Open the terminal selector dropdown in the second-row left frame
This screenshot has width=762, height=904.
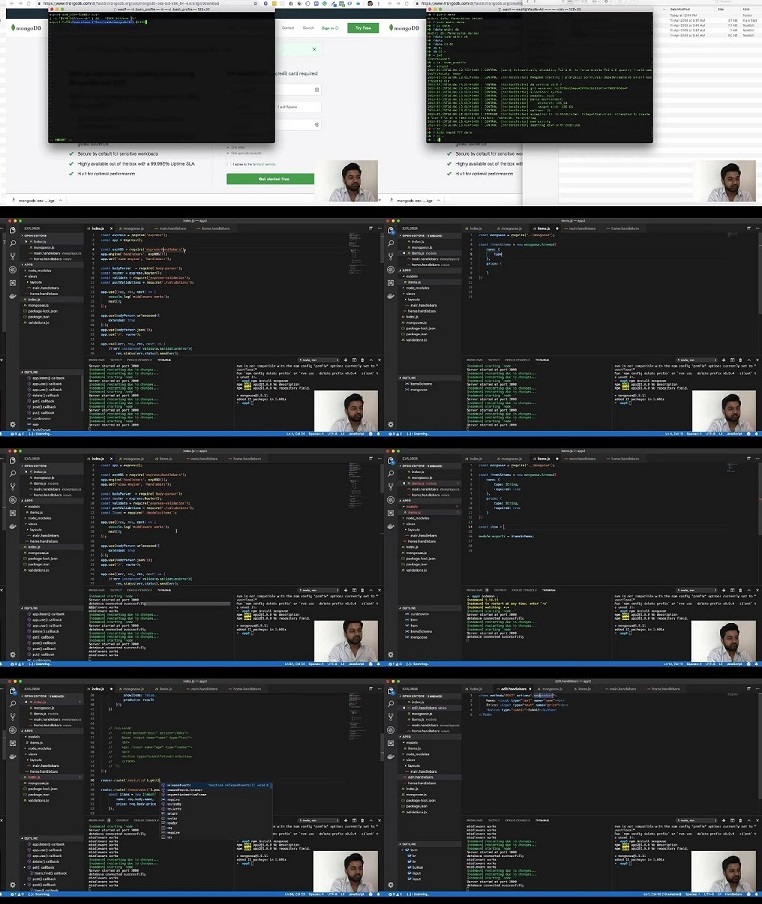click(x=317, y=360)
